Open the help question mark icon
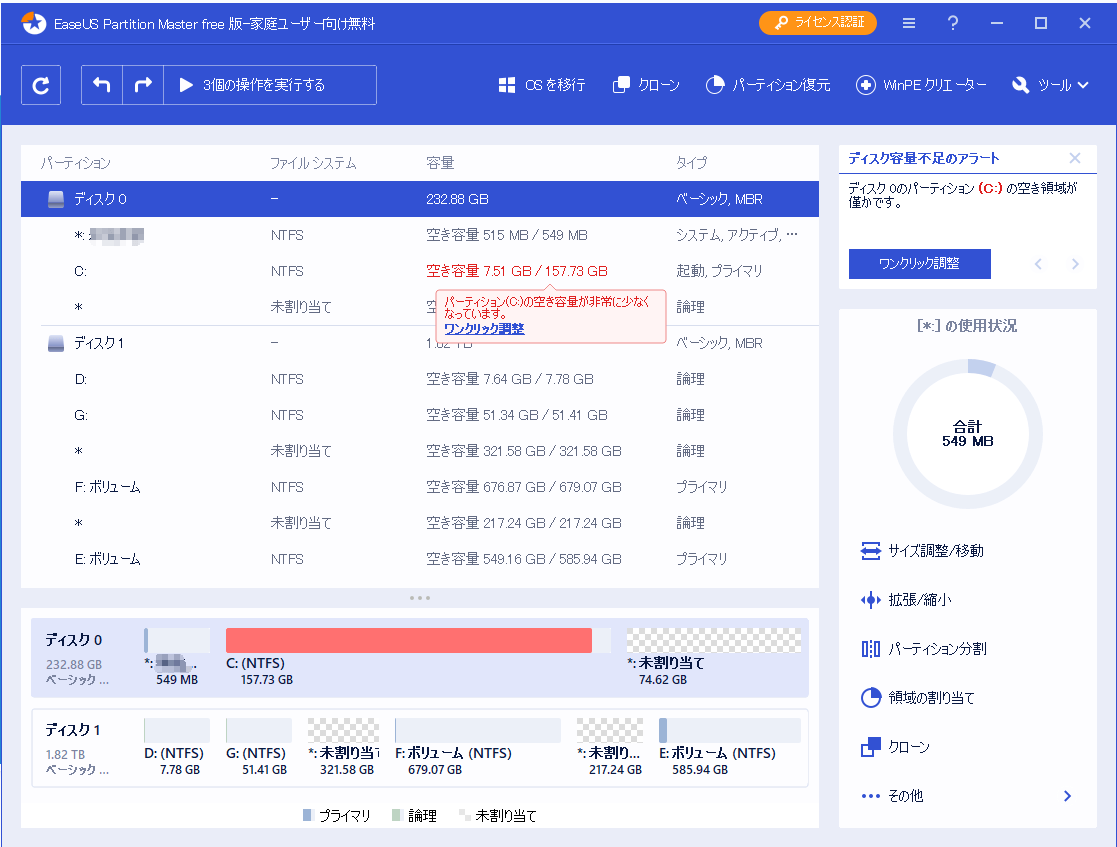 pos(952,23)
